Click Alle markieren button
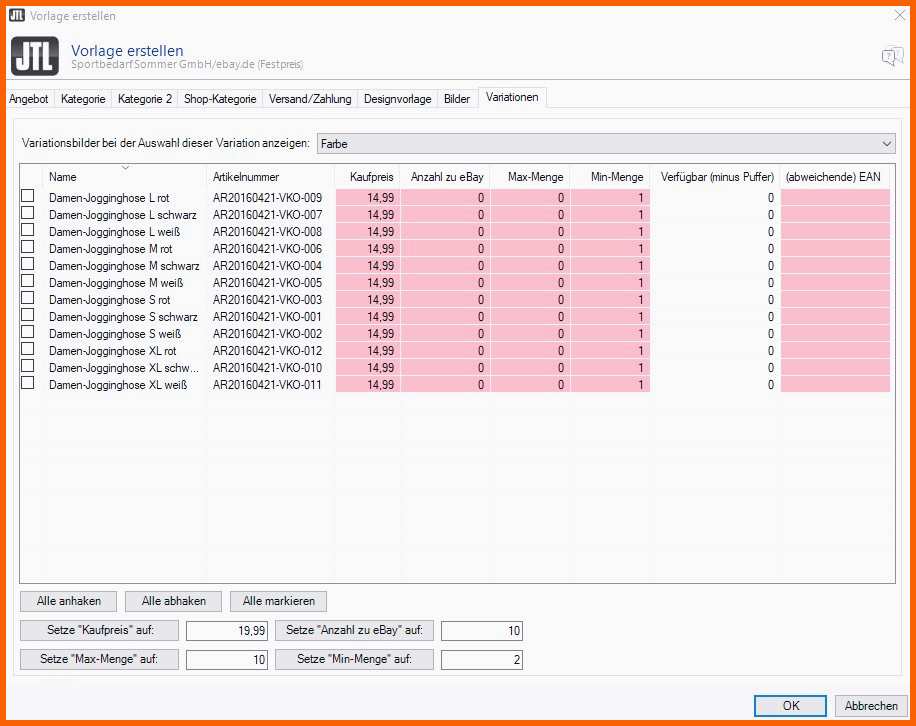The height and width of the screenshot is (726, 916). (x=278, y=601)
